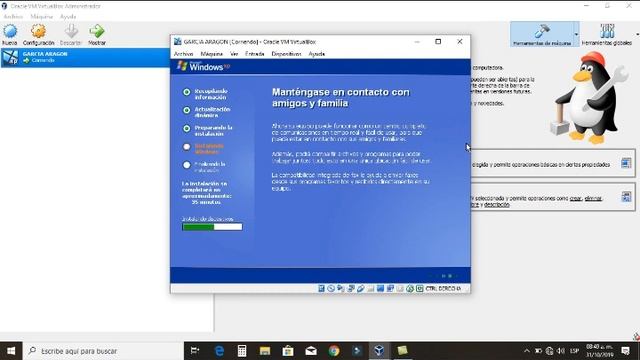Launch Google Chrome from the taskbar
The image size is (640, 360).
[334, 351]
